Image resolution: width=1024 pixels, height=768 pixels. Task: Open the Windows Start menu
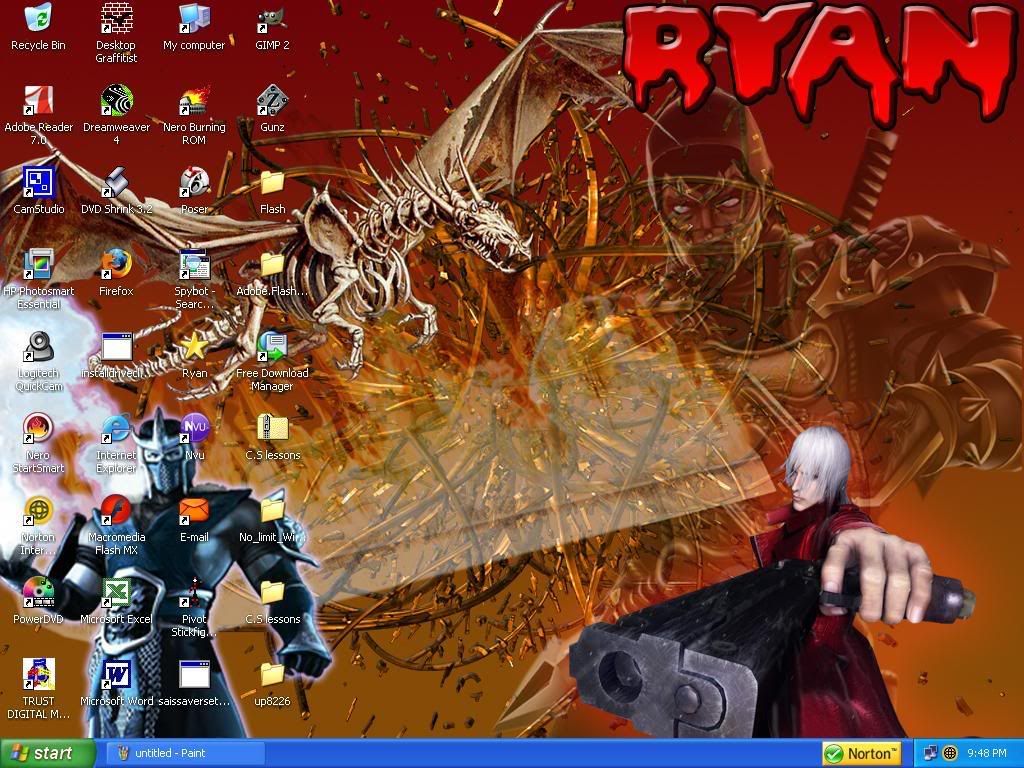(48, 753)
